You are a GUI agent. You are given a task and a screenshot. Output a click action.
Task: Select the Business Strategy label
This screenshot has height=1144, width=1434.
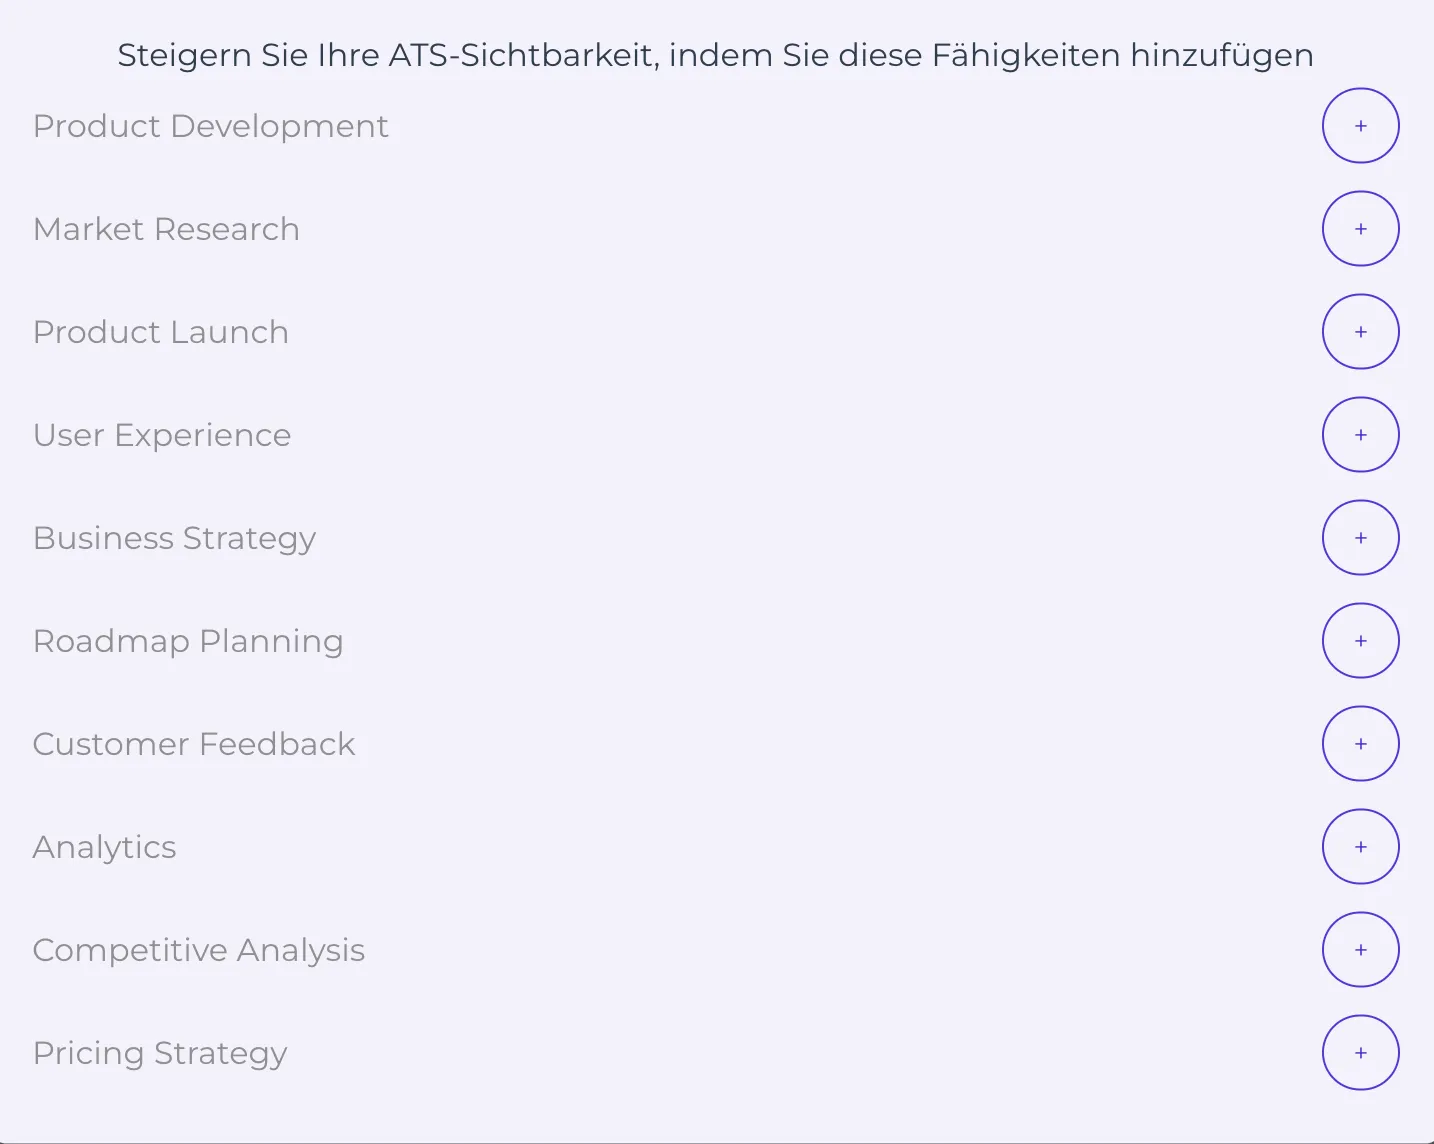174,538
